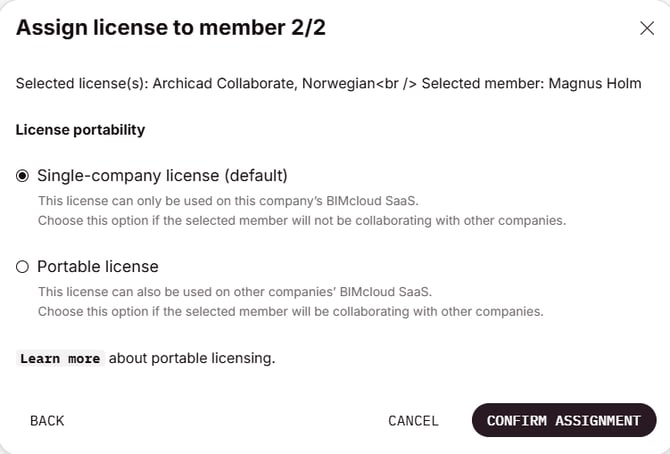Click the 'about portable licensing' text
670x454 pixels.
191,358
